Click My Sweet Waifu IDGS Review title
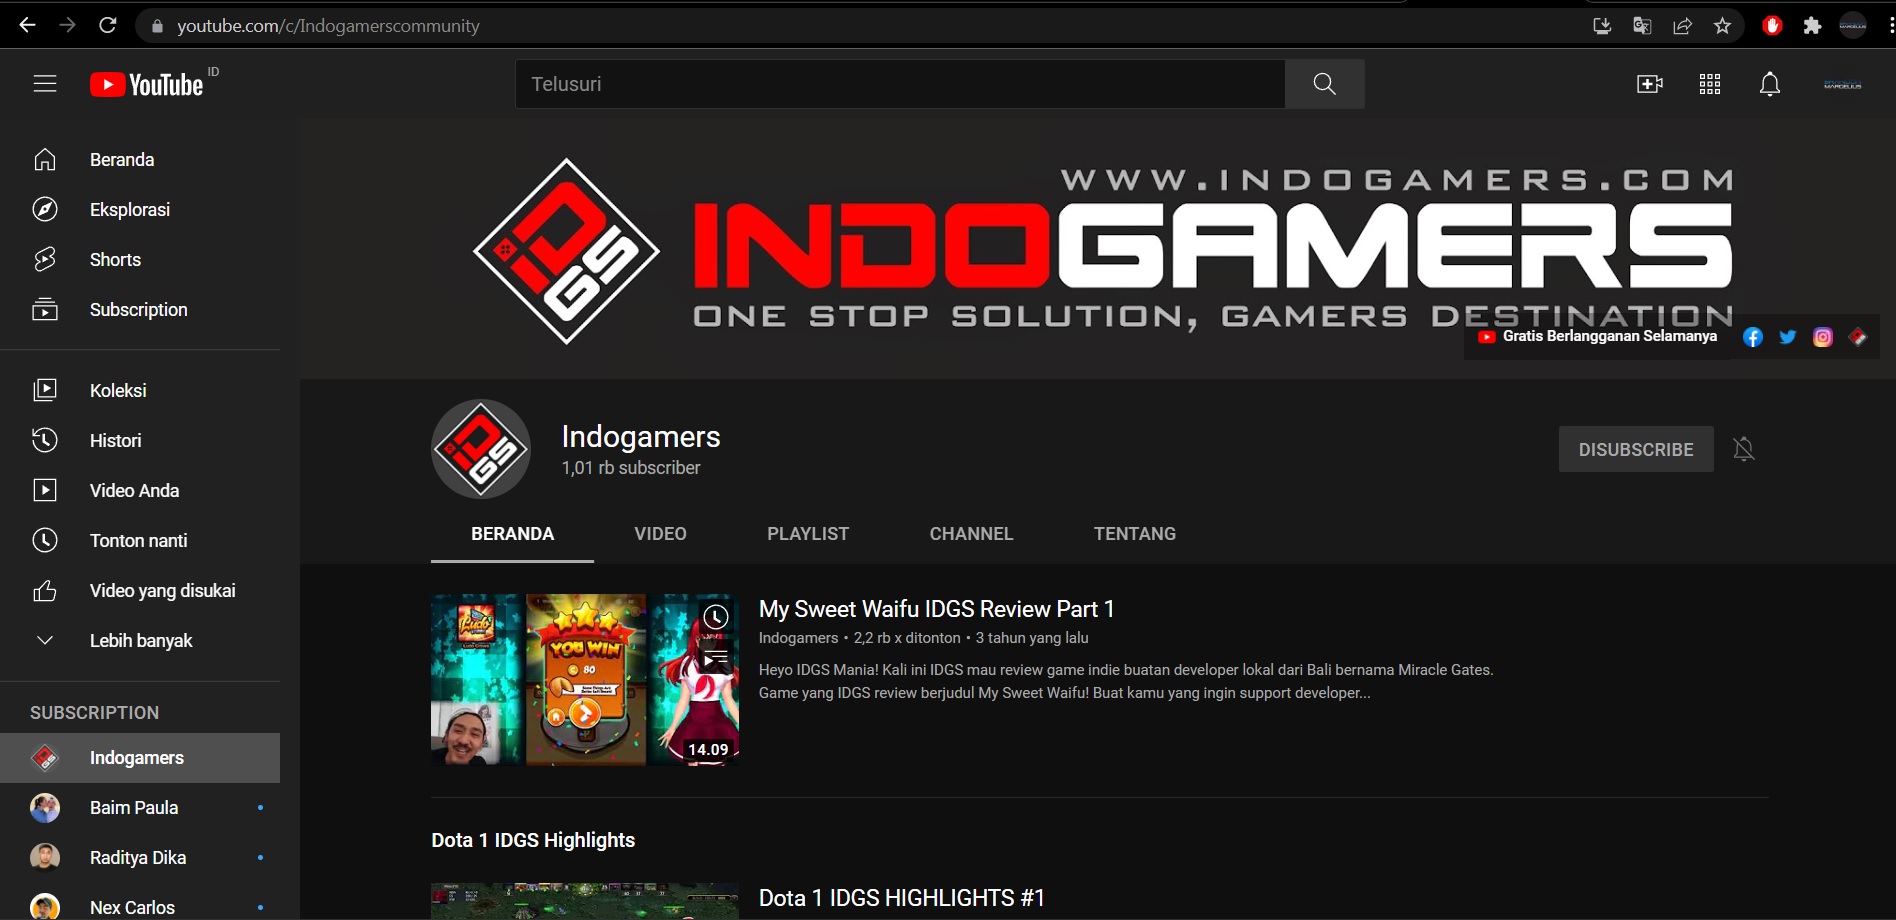 [x=936, y=609]
